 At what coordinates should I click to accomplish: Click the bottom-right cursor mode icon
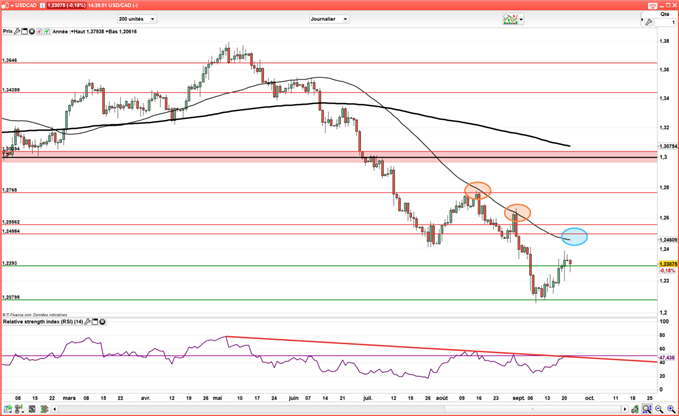[635, 409]
